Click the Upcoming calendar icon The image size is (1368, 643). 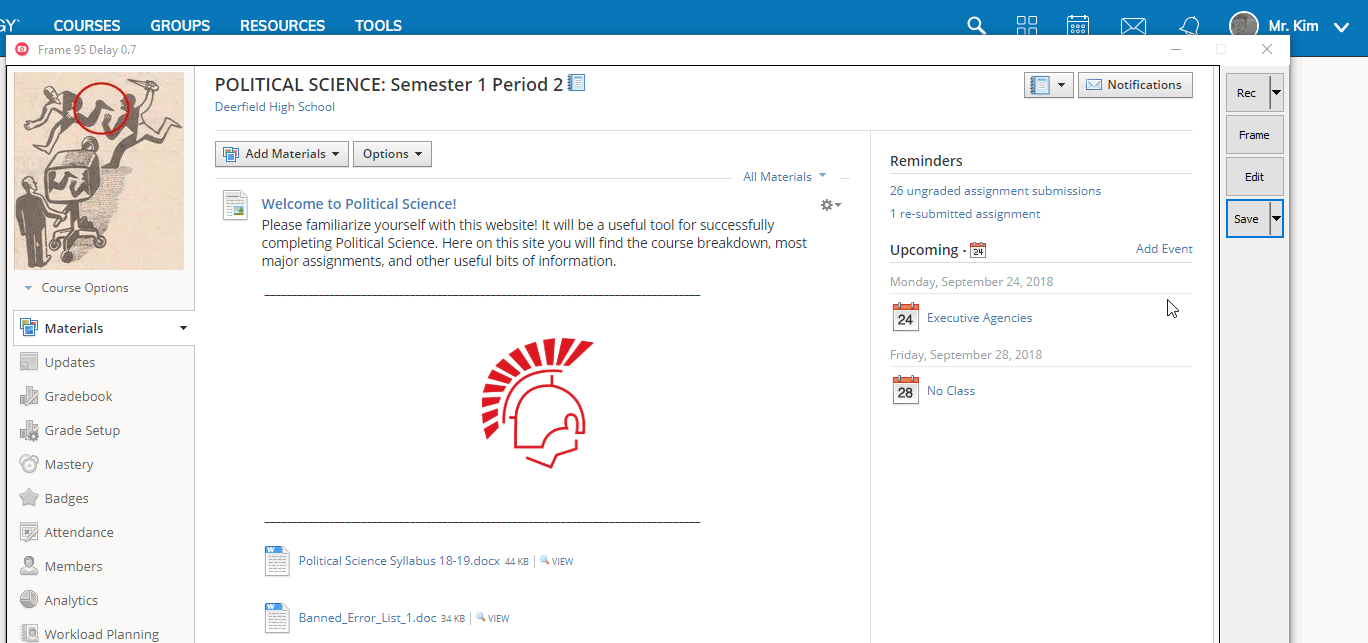point(978,250)
